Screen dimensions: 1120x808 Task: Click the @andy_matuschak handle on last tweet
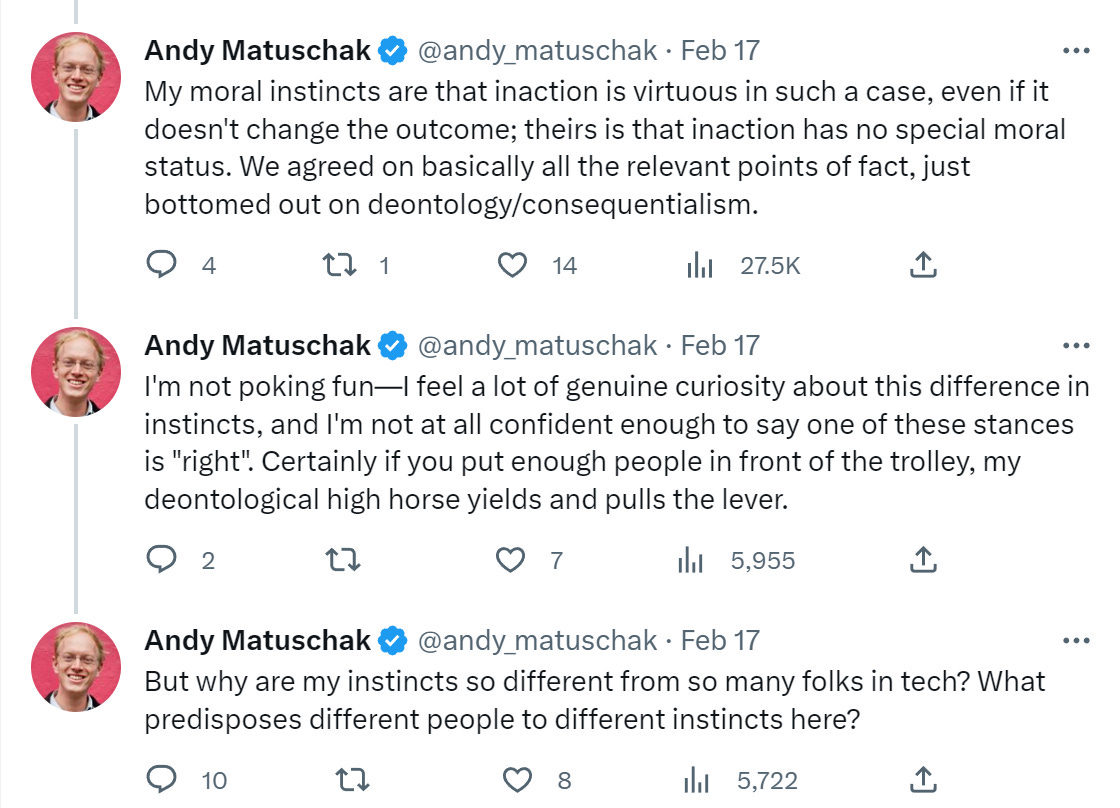[536, 640]
